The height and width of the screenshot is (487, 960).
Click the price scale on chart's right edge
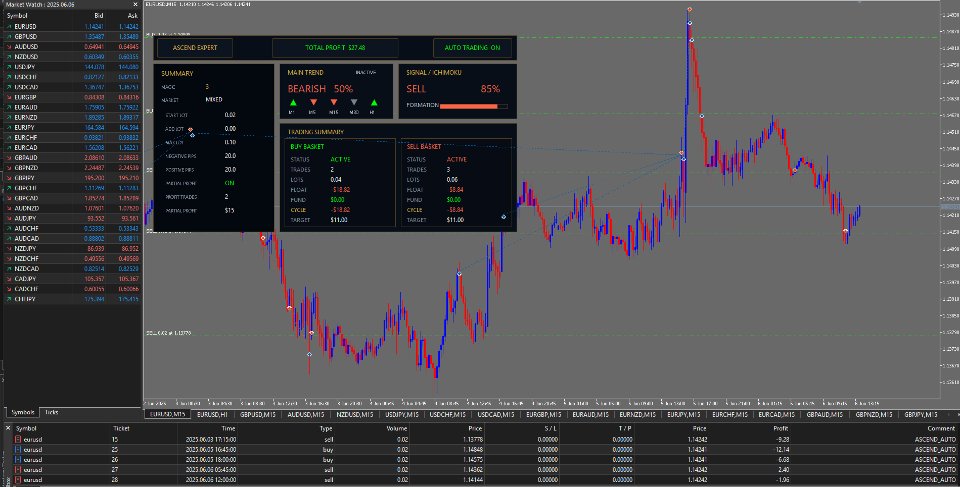[950, 199]
